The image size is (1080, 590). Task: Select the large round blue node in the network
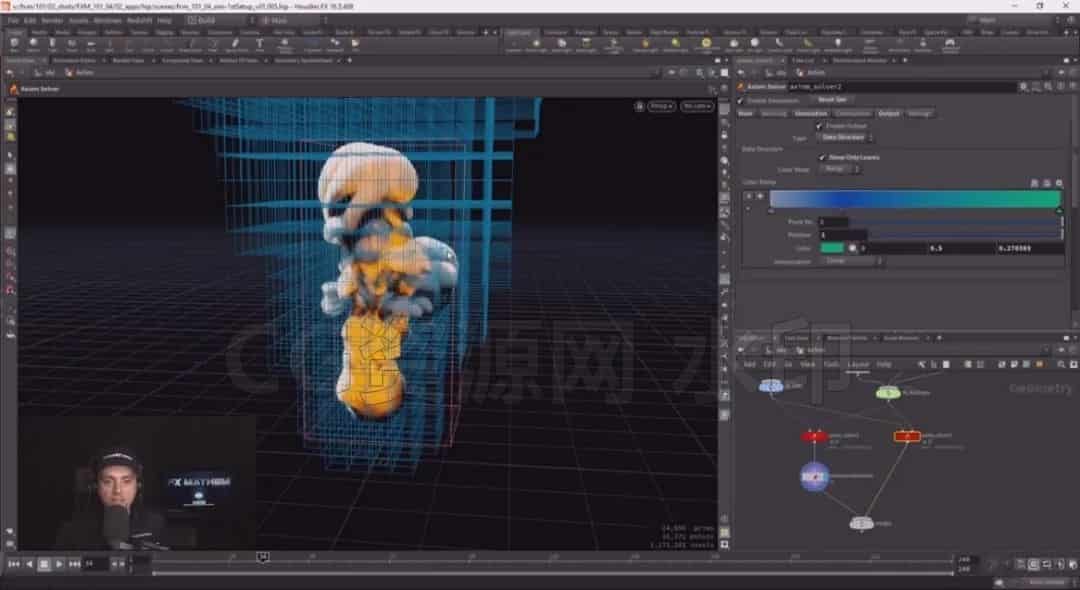coord(814,476)
